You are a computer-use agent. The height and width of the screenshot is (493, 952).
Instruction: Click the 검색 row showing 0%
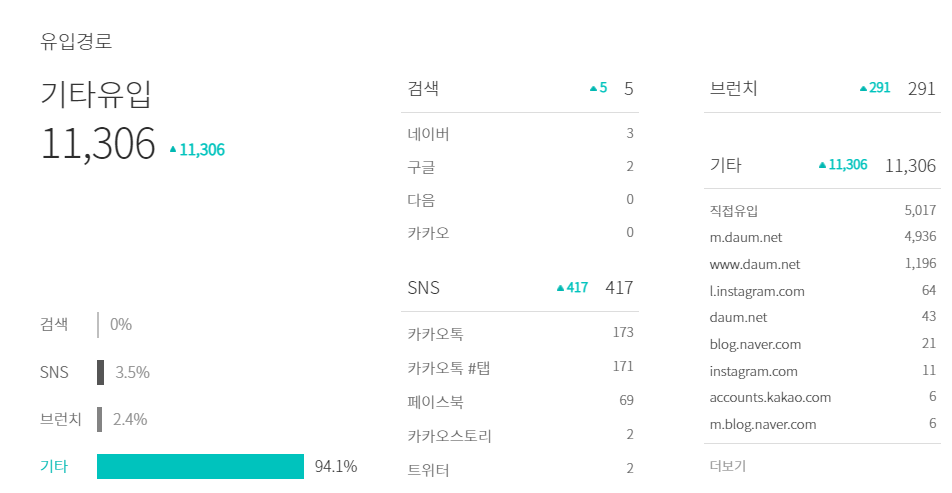tap(86, 325)
